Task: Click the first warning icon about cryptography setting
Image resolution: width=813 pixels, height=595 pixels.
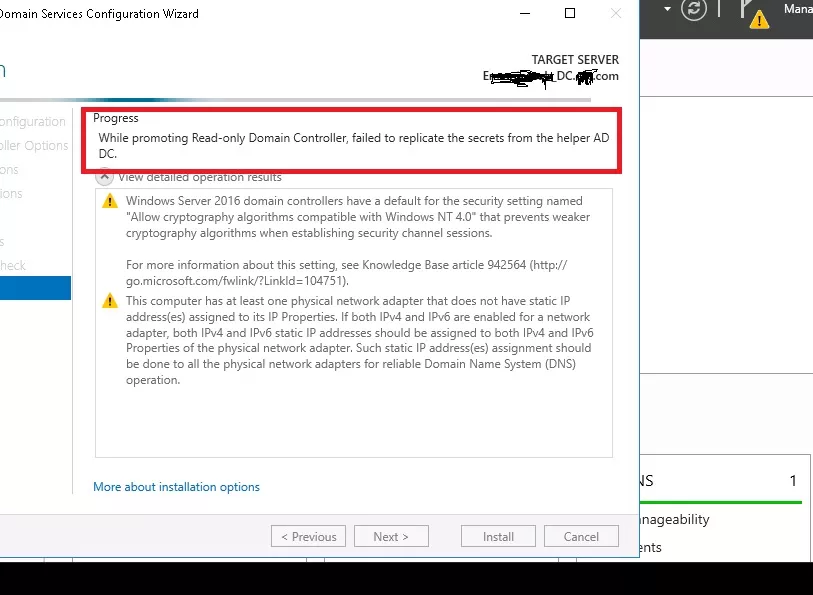Action: [110, 201]
